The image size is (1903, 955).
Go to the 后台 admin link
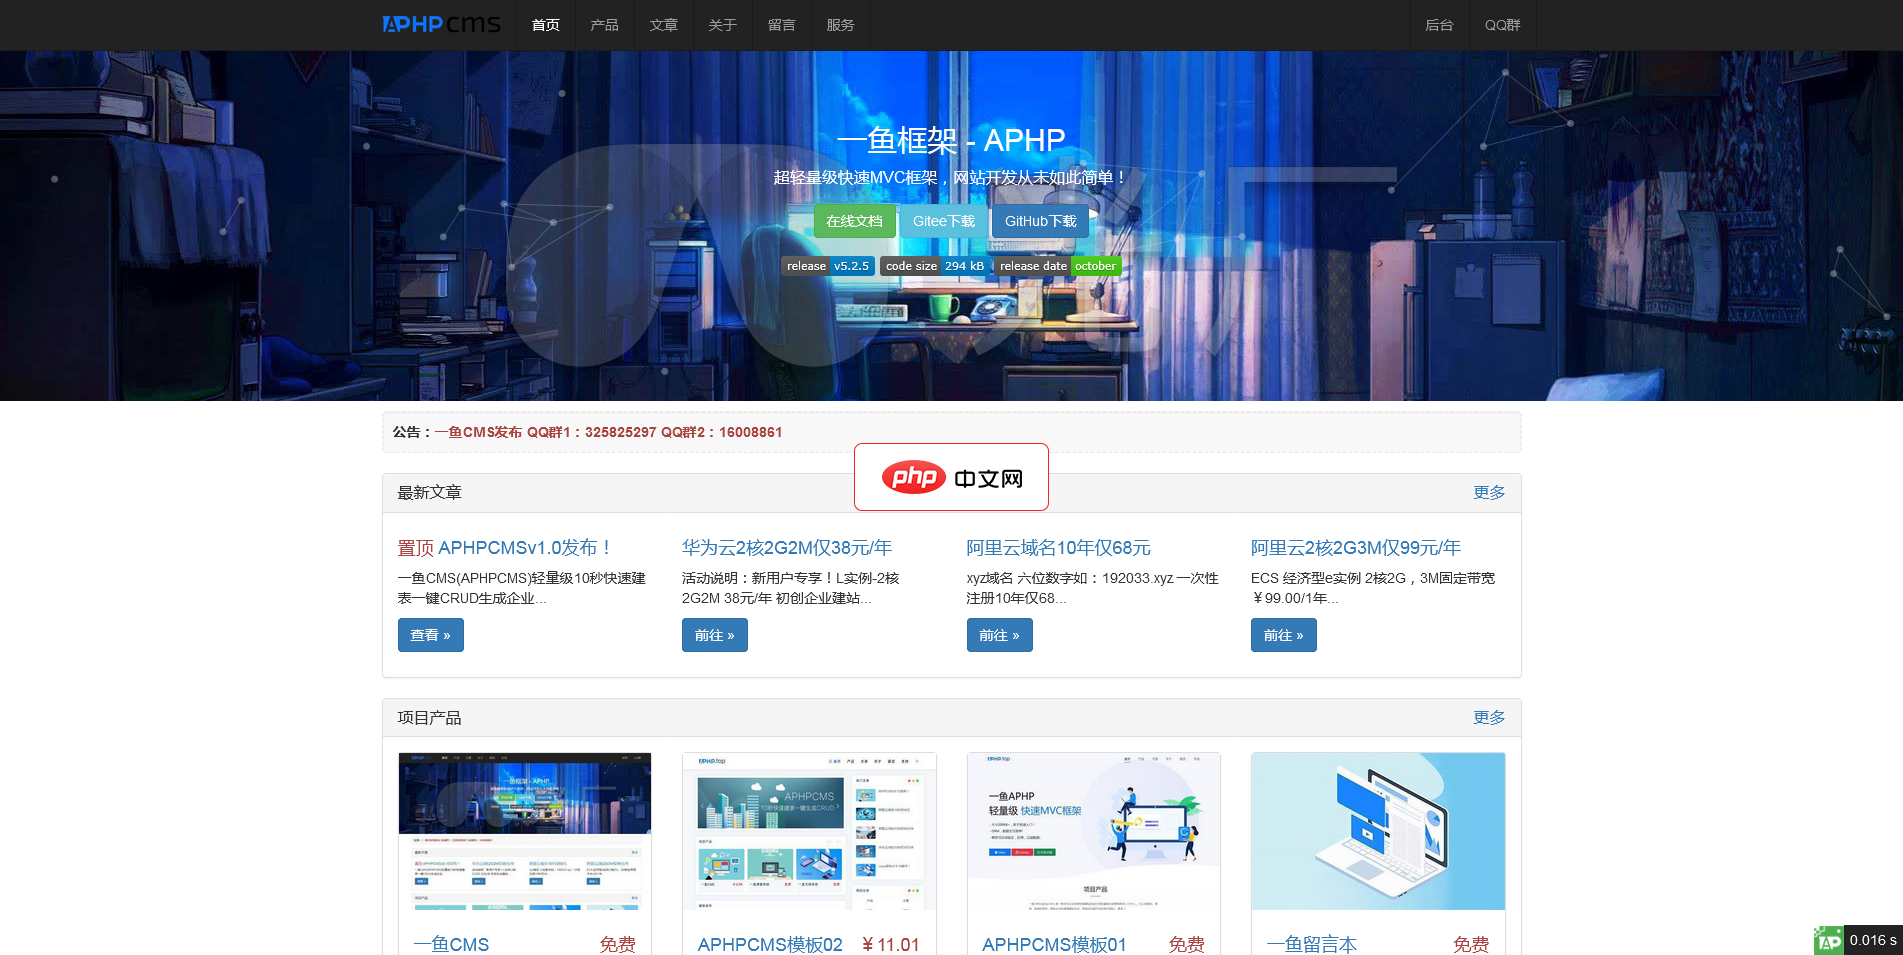(1439, 24)
